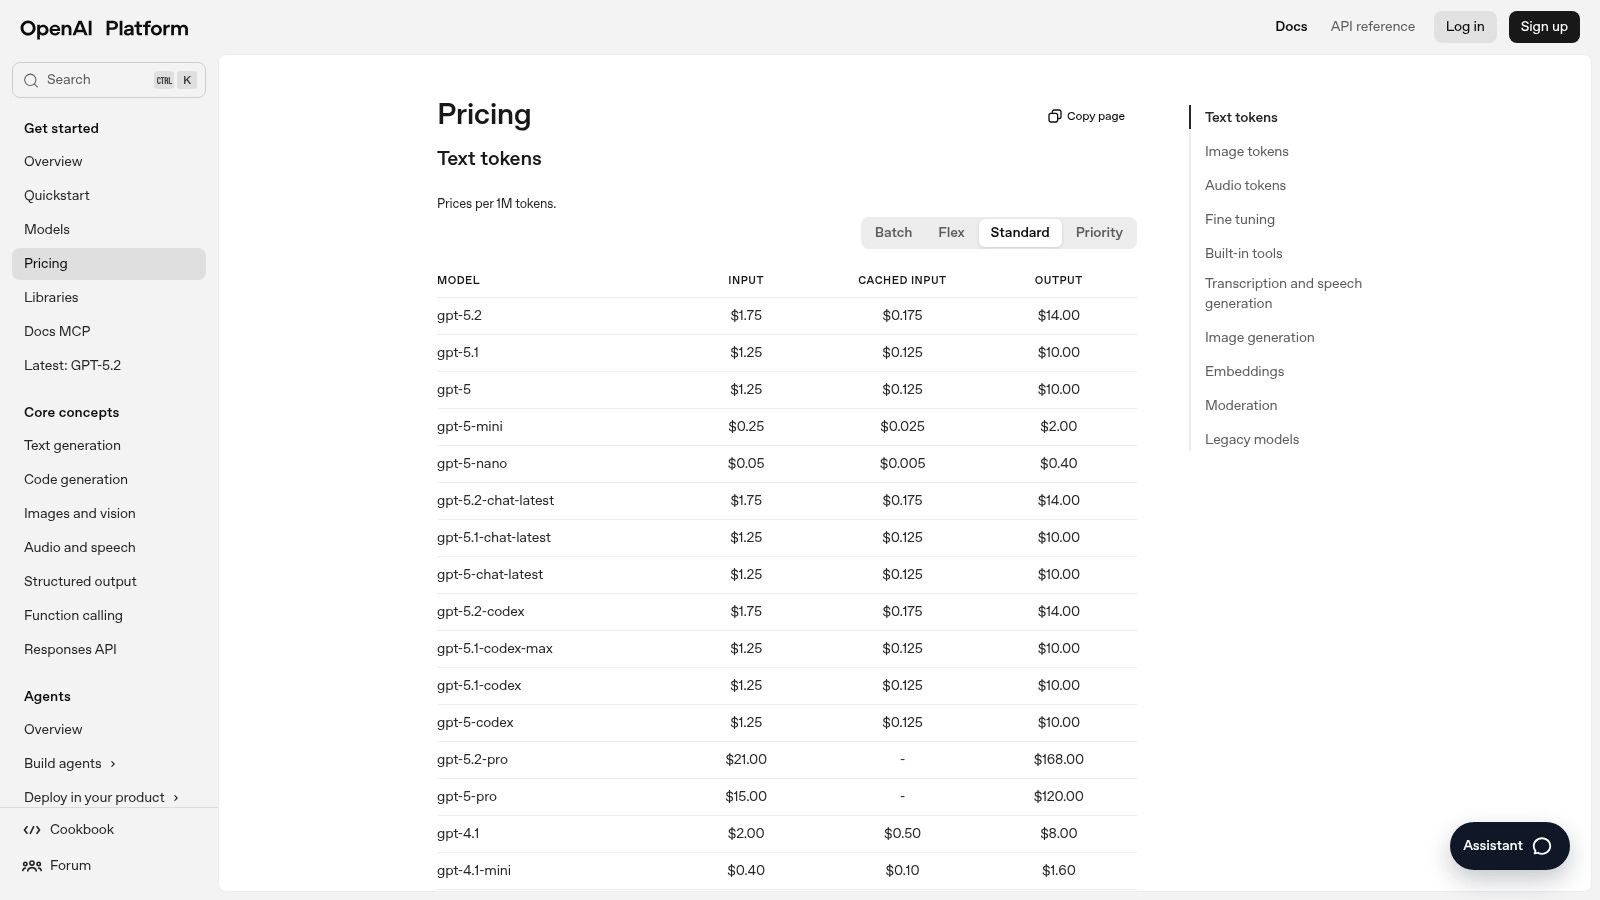1600x900 pixels.
Task: Click the CTRL K shortcut badge
Action: (x=173, y=79)
